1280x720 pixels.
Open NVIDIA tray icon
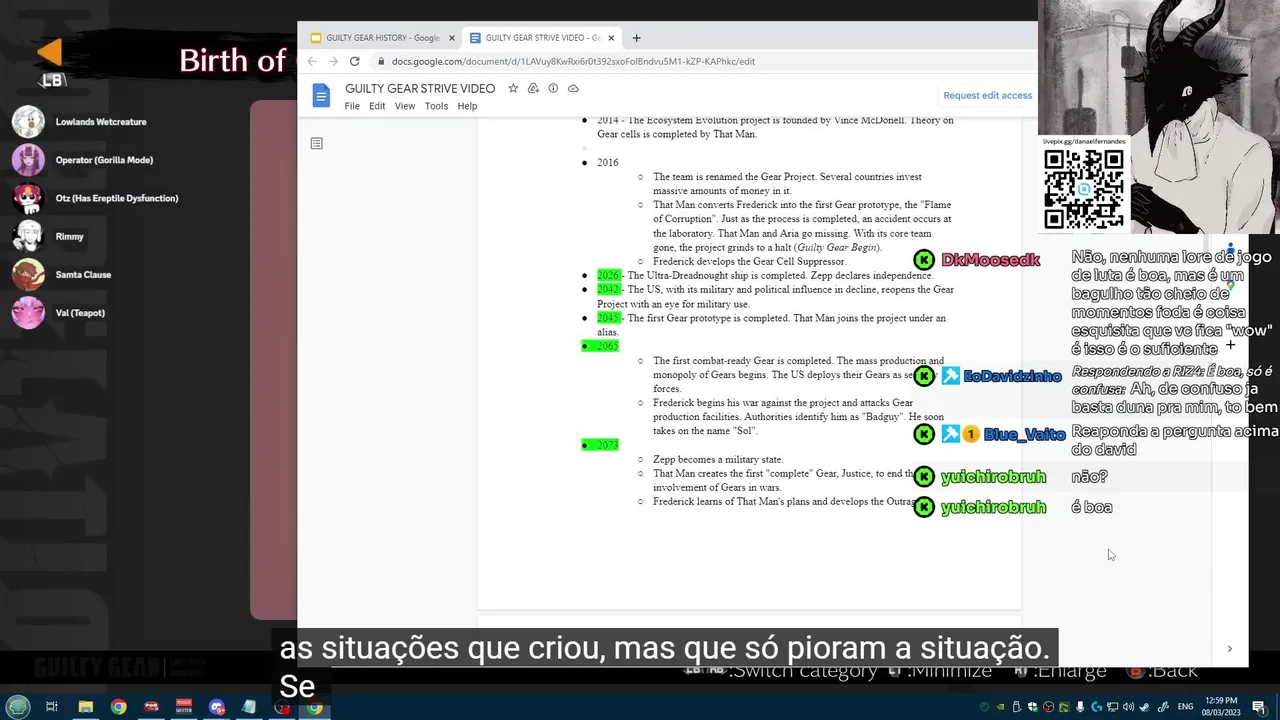click(1000, 707)
